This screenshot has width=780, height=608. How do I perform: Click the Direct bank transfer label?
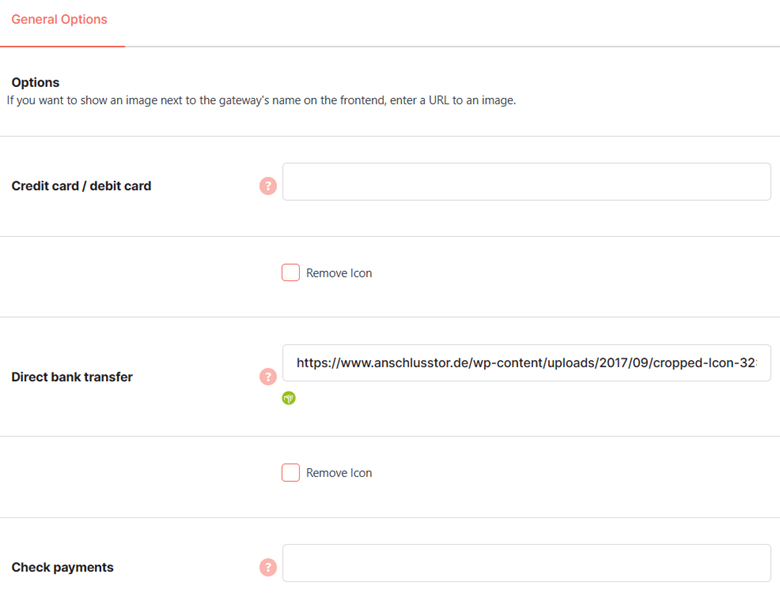click(72, 377)
